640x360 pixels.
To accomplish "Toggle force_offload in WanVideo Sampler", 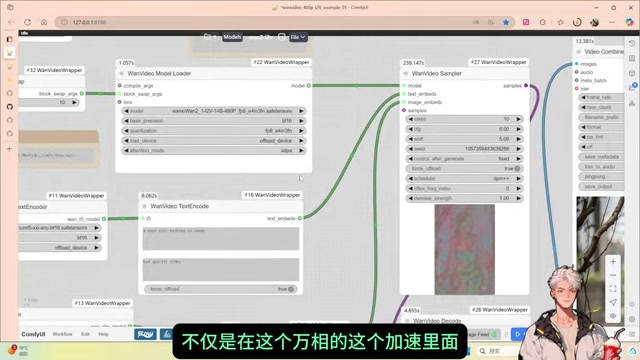I will (464, 169).
